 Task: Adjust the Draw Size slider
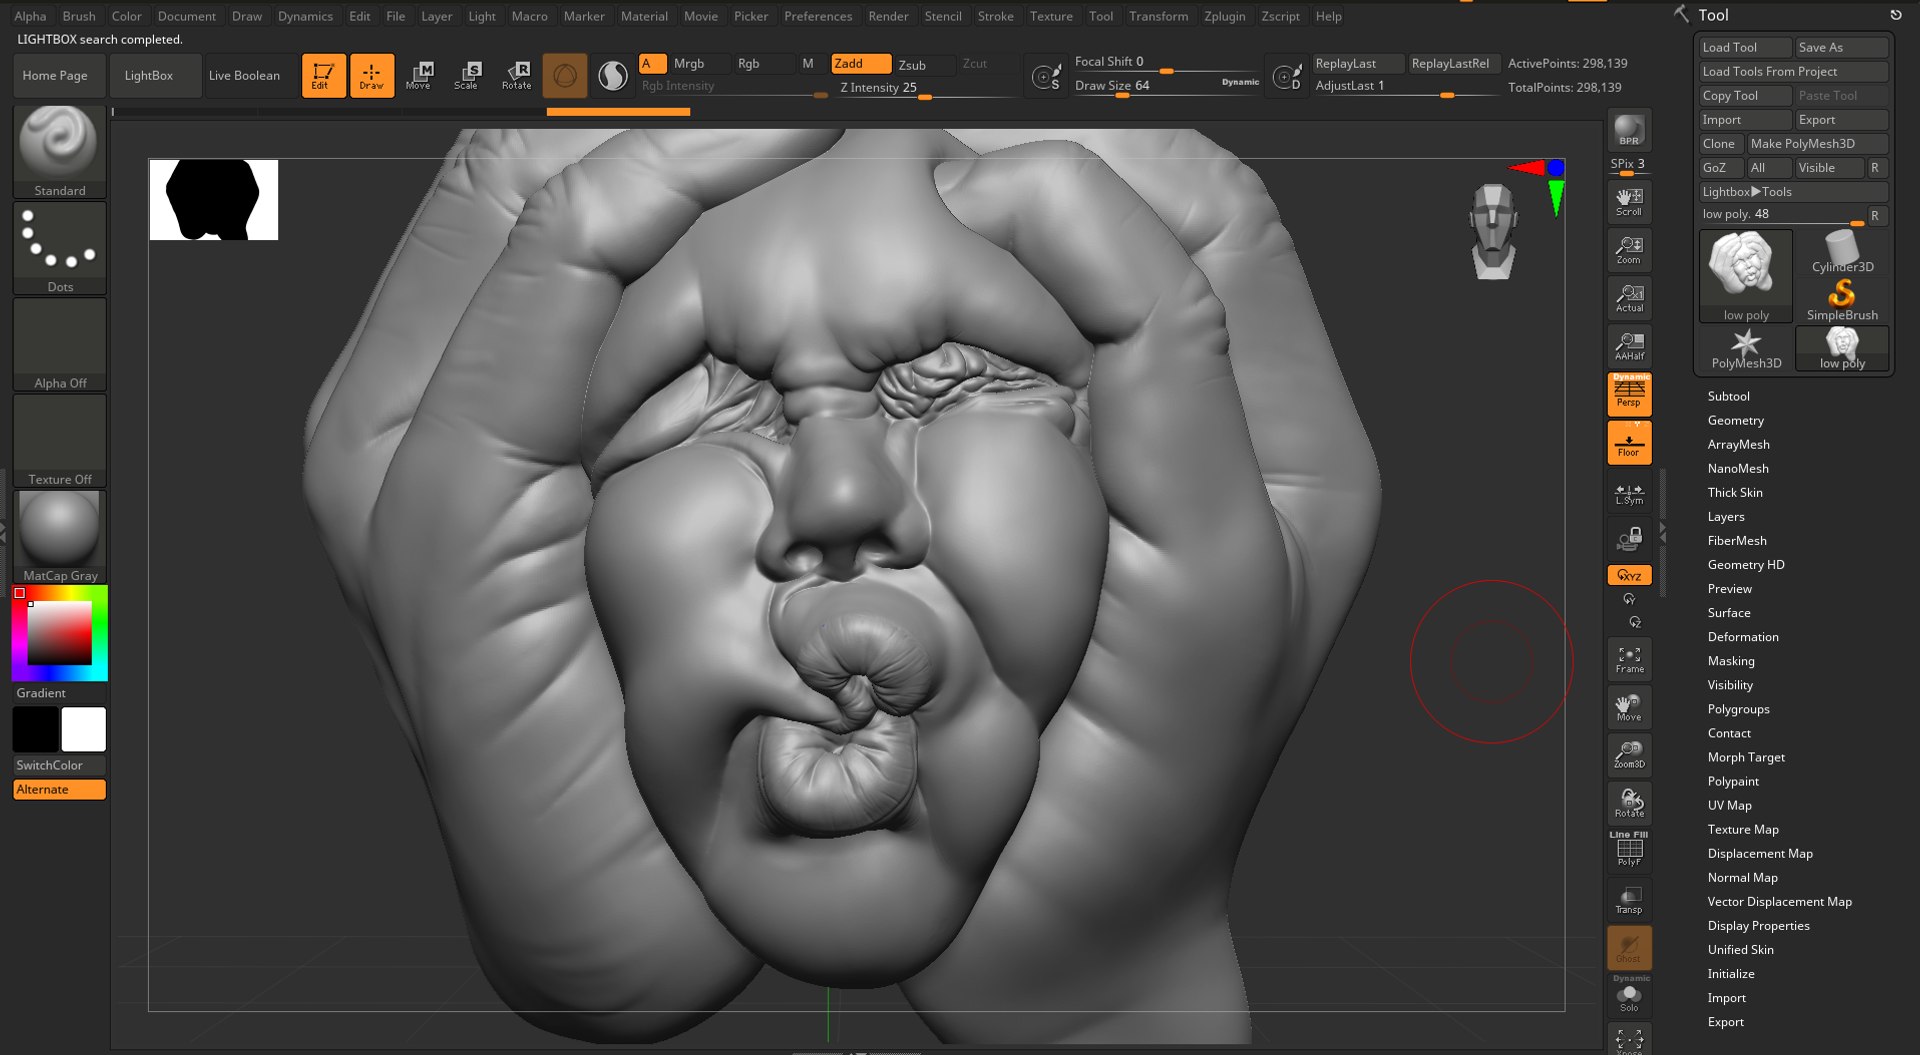coord(1165,86)
